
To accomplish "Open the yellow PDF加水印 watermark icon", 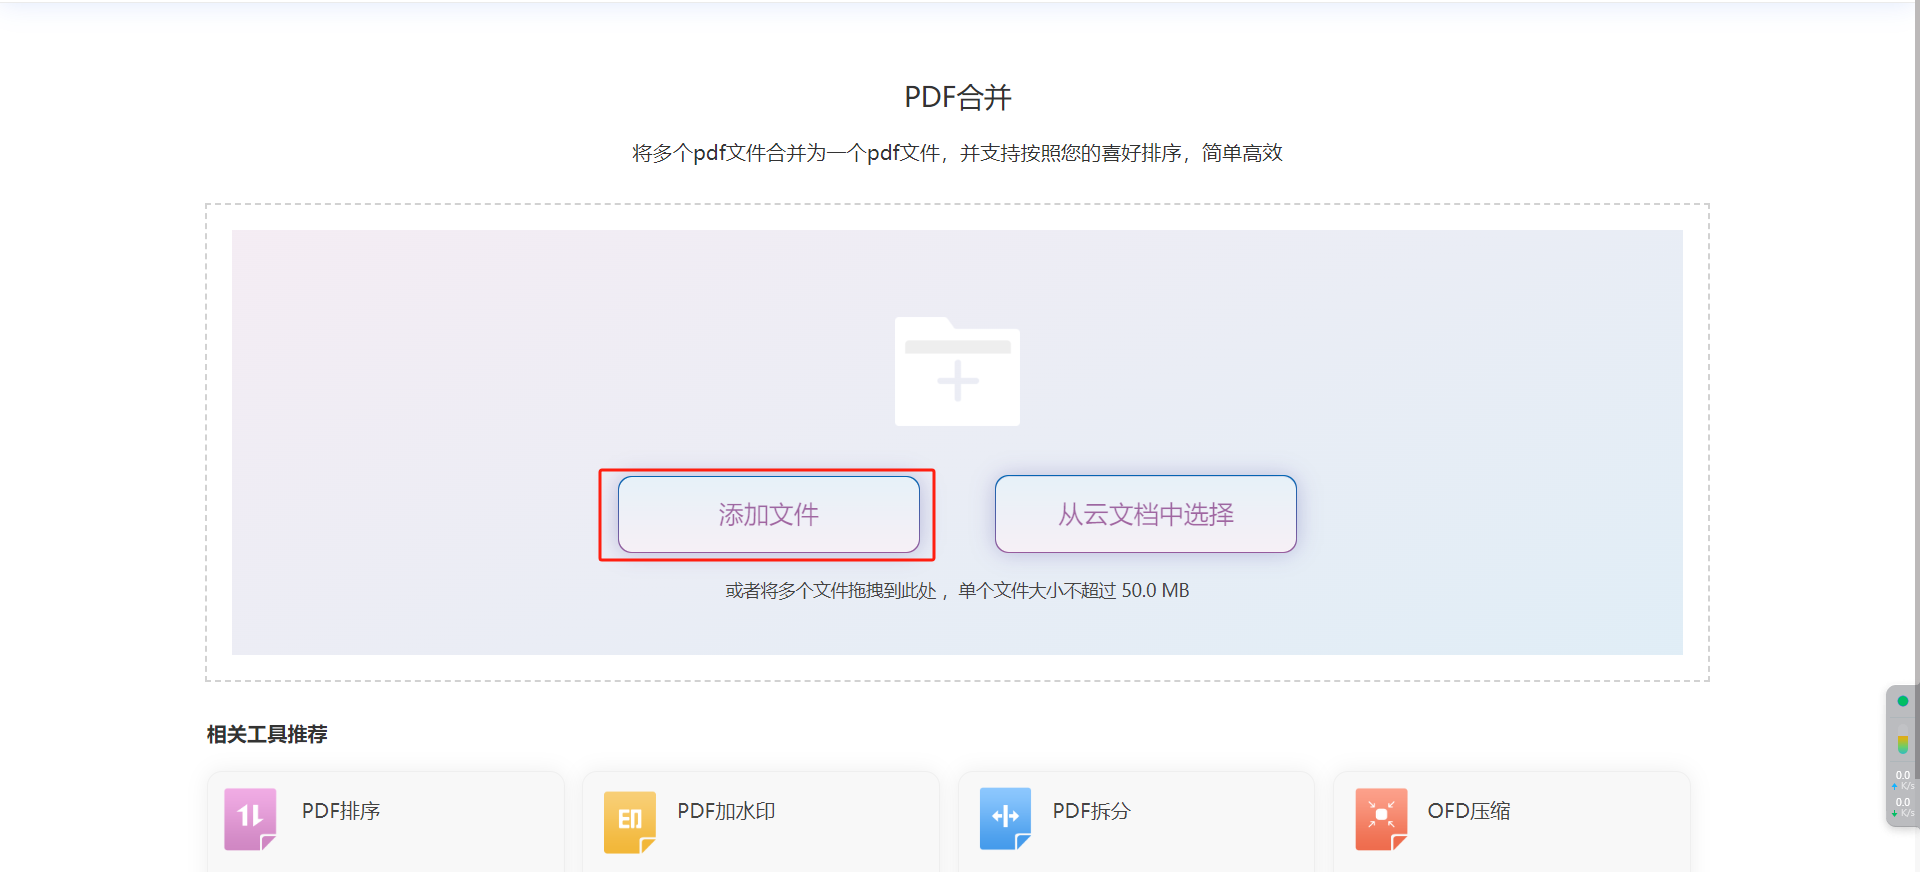I will pos(629,820).
